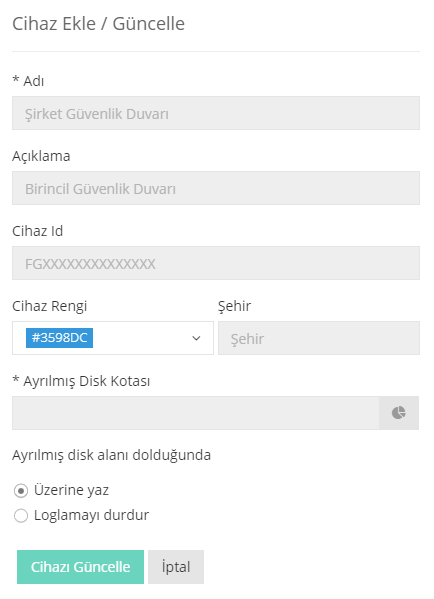Screen dimensions: 434x599
Task: Click the Cihaz Rengi label
Action: point(50,306)
